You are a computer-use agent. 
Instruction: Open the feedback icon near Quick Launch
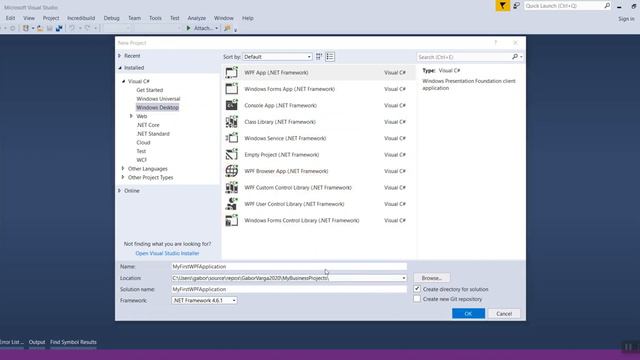[x=516, y=6]
